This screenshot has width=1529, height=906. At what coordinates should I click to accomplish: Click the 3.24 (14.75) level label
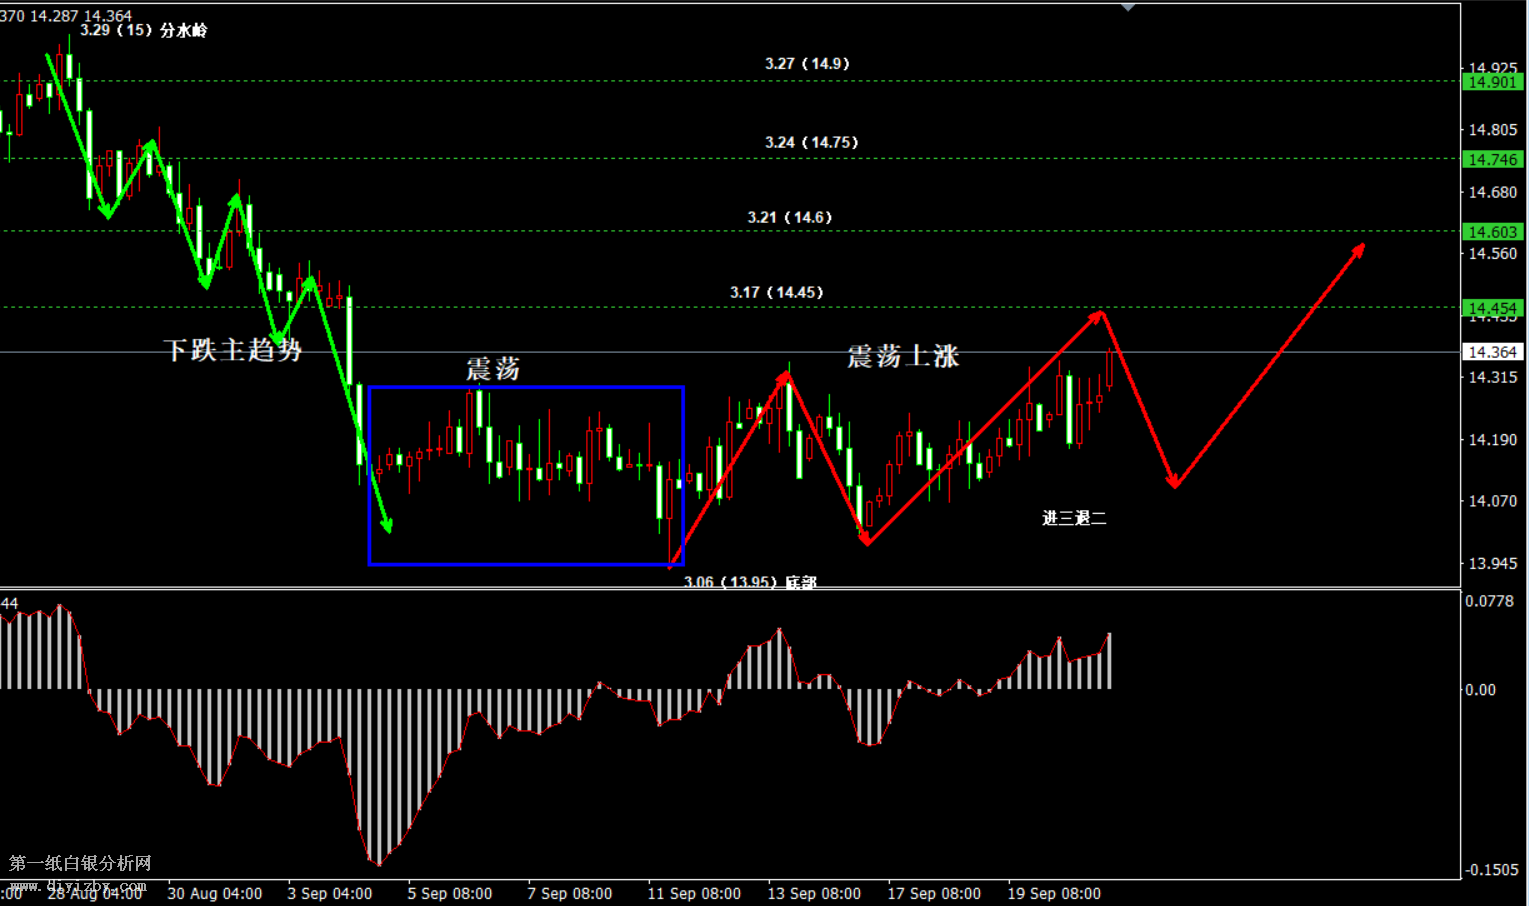click(811, 142)
